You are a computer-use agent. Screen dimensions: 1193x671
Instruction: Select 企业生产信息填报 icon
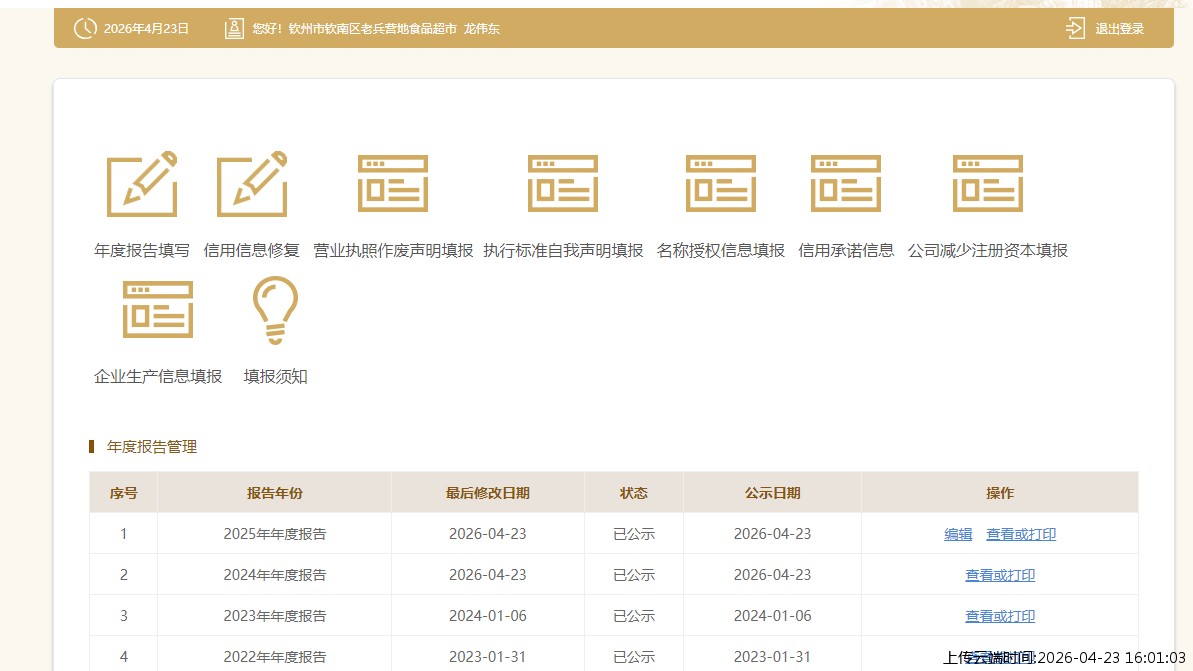158,310
